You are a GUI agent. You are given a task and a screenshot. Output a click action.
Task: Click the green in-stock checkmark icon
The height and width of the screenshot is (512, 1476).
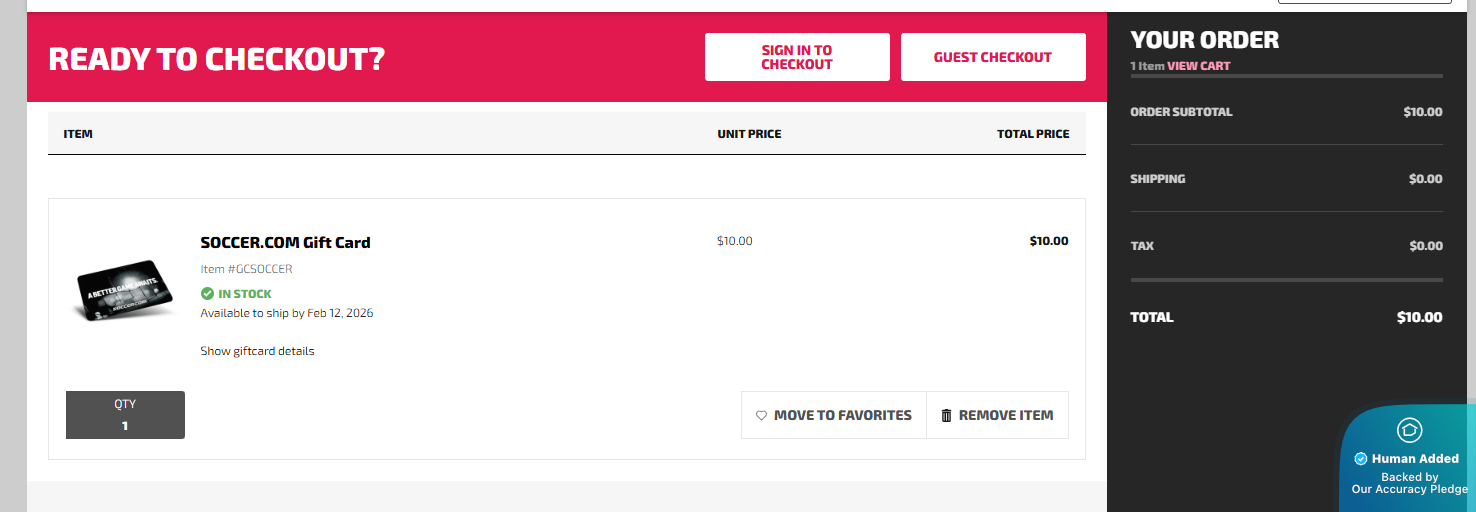[x=207, y=294]
